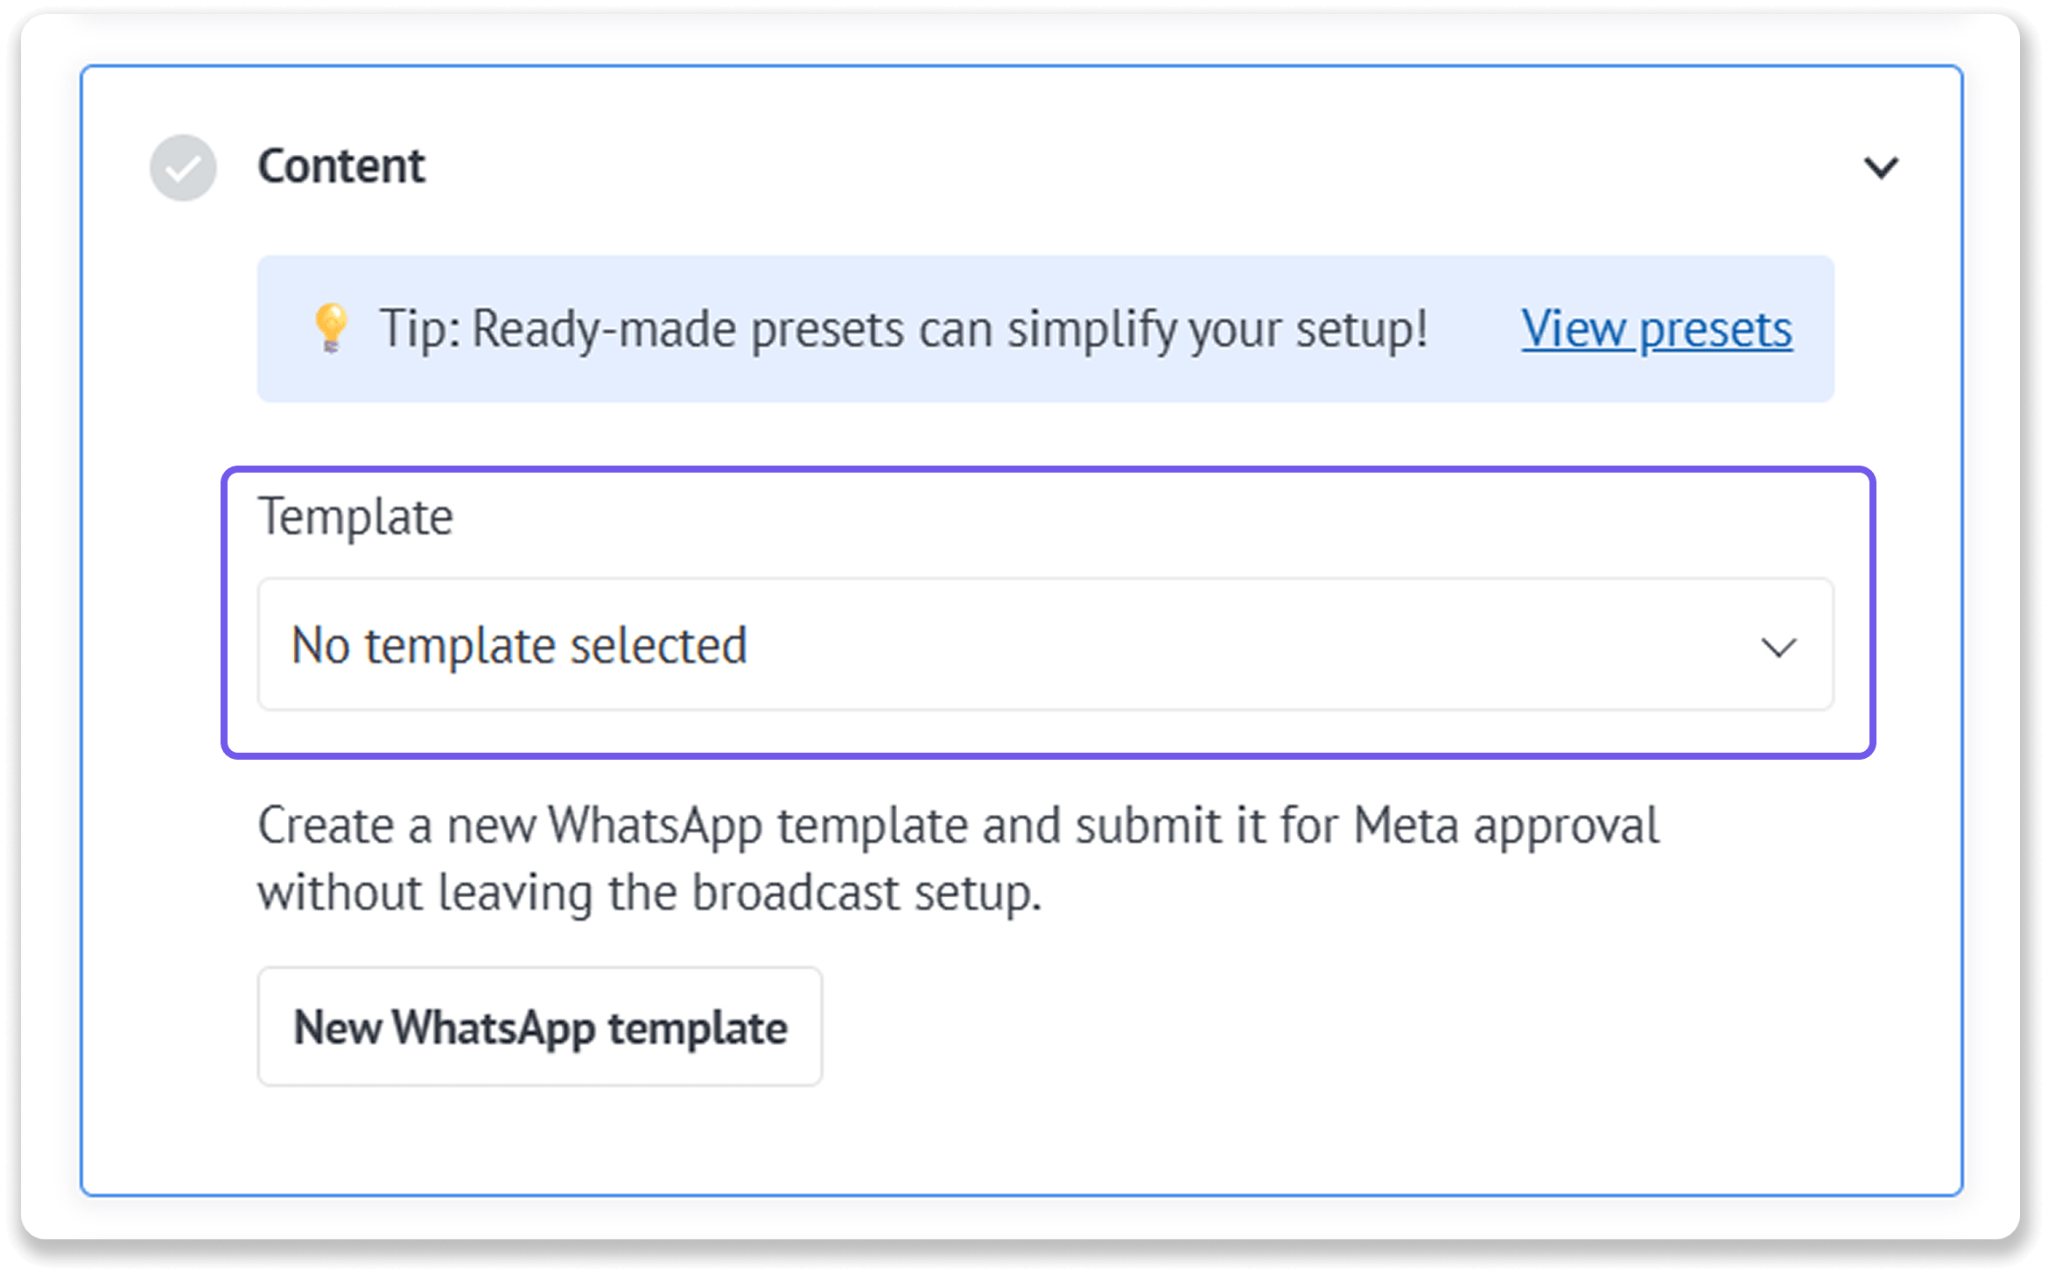Click 'WhatsApp' in the New template button
The width and height of the screenshot is (2048, 1274).
(x=494, y=1028)
